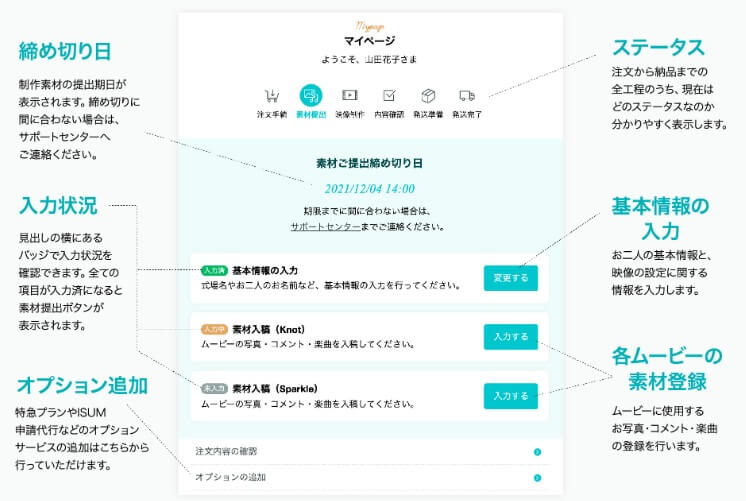This screenshot has width=746, height=501.
Task: Click the 映像制作 video play icon
Action: [349, 96]
